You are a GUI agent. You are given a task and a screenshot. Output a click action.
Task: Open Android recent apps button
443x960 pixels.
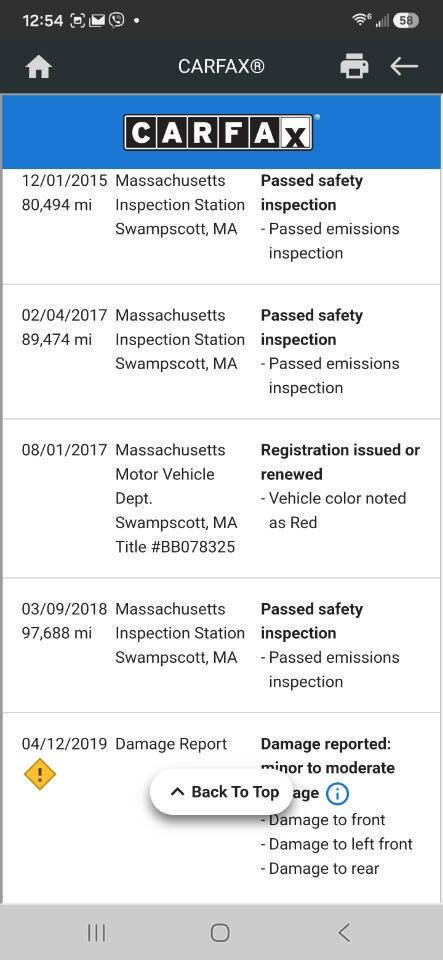97,932
